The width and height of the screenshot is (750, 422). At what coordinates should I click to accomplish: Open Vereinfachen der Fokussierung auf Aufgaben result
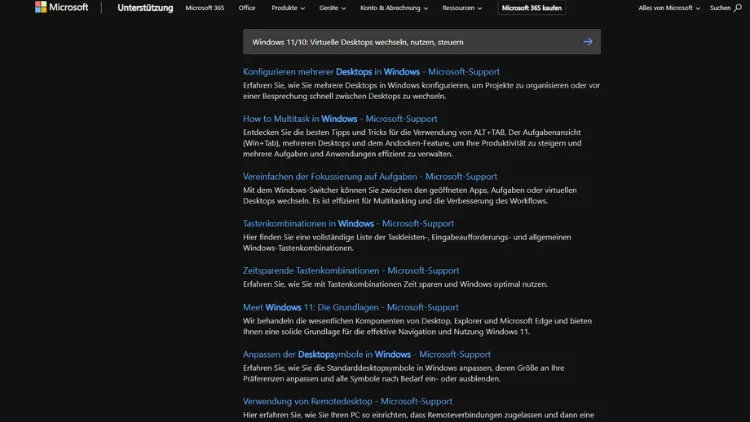pos(370,177)
